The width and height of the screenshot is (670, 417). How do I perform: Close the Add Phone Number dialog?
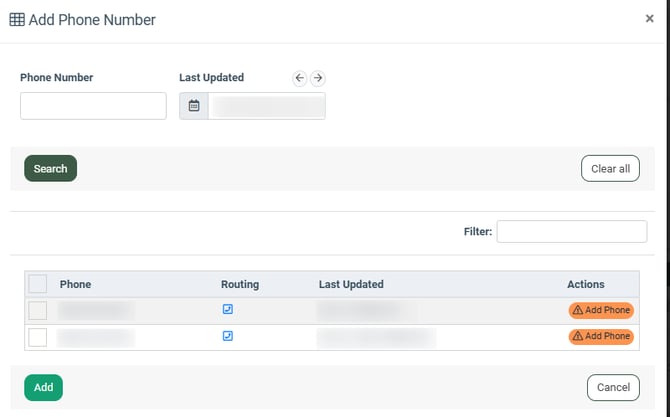coord(649,19)
